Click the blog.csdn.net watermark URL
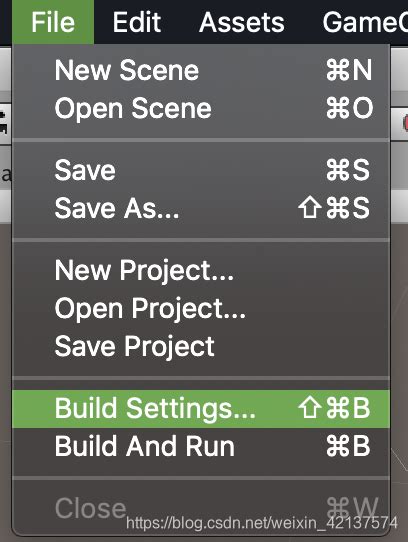The width and height of the screenshot is (408, 542). click(262, 523)
